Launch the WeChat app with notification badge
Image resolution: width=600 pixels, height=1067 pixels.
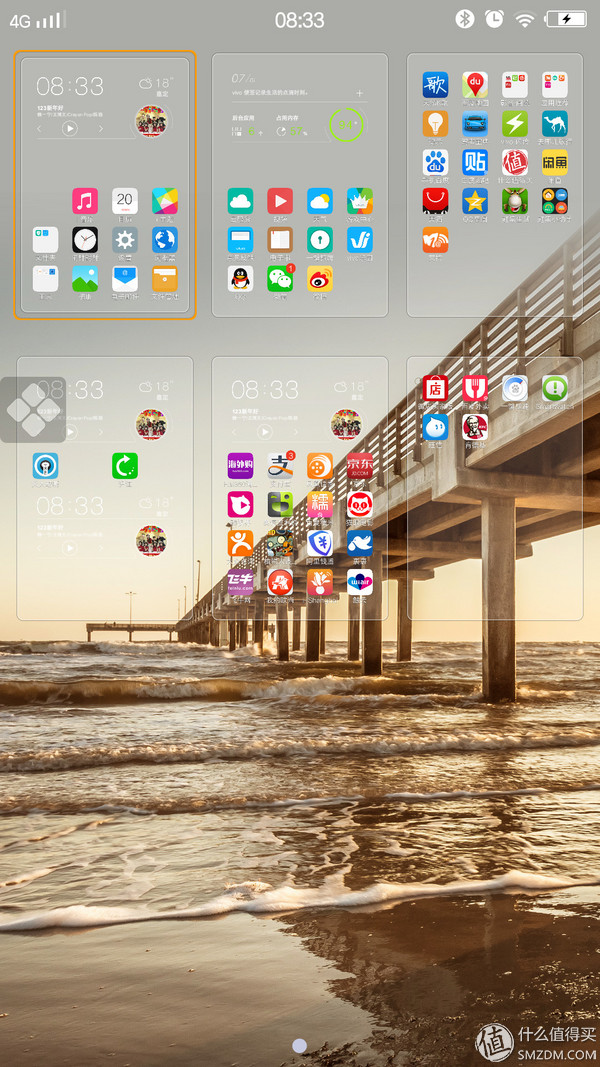[x=280, y=279]
